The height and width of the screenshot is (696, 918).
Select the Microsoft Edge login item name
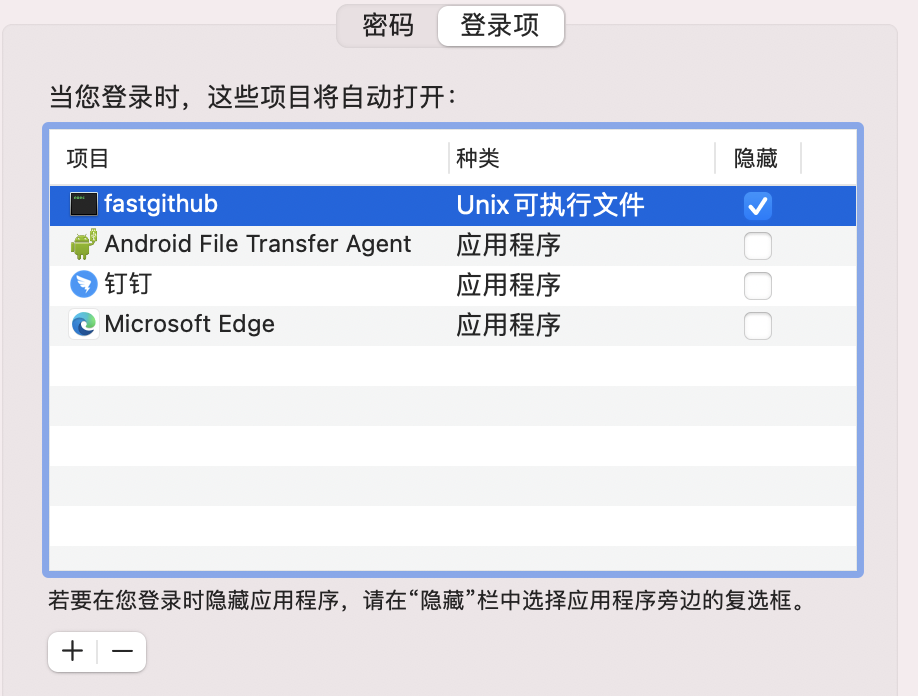190,325
